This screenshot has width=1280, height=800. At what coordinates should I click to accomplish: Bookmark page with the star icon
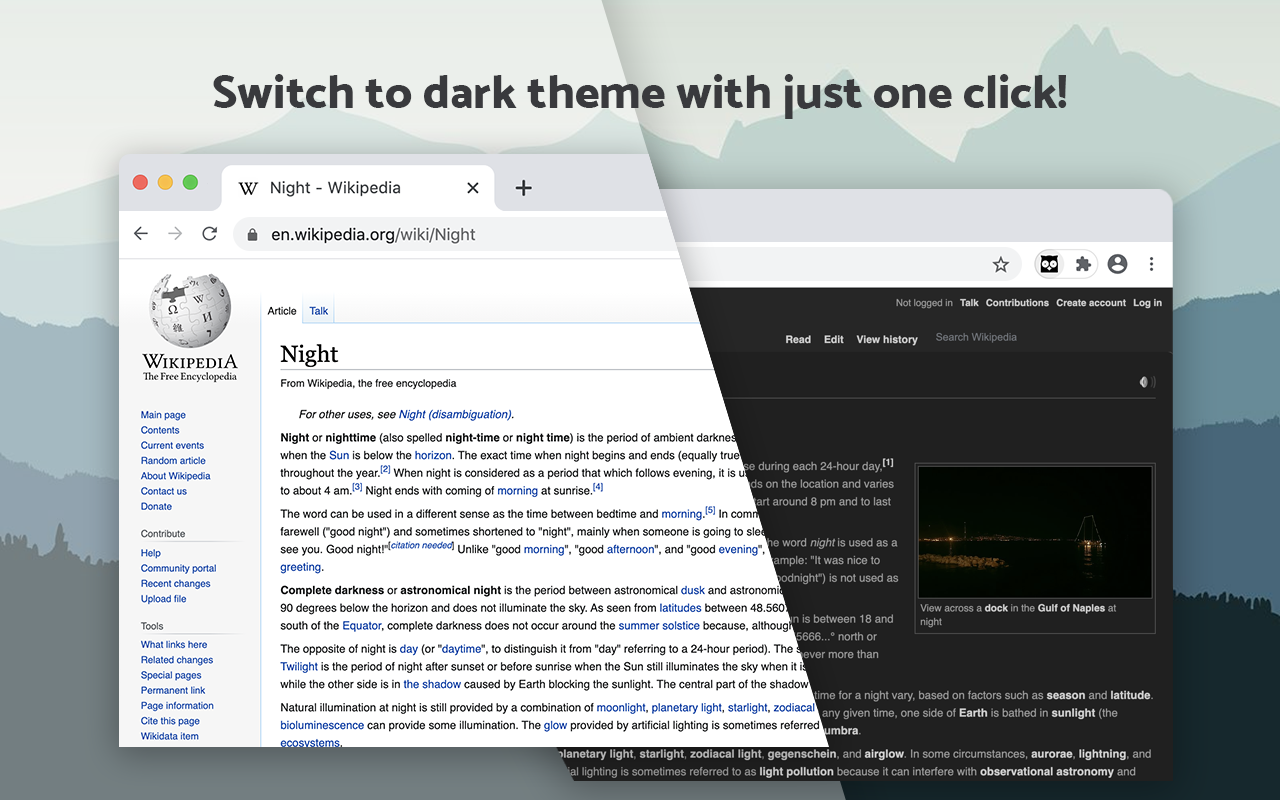(1001, 264)
